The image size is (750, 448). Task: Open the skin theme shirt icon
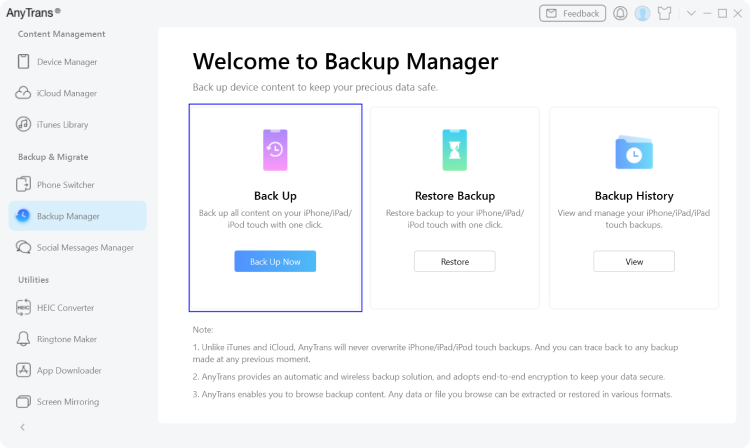coord(663,13)
